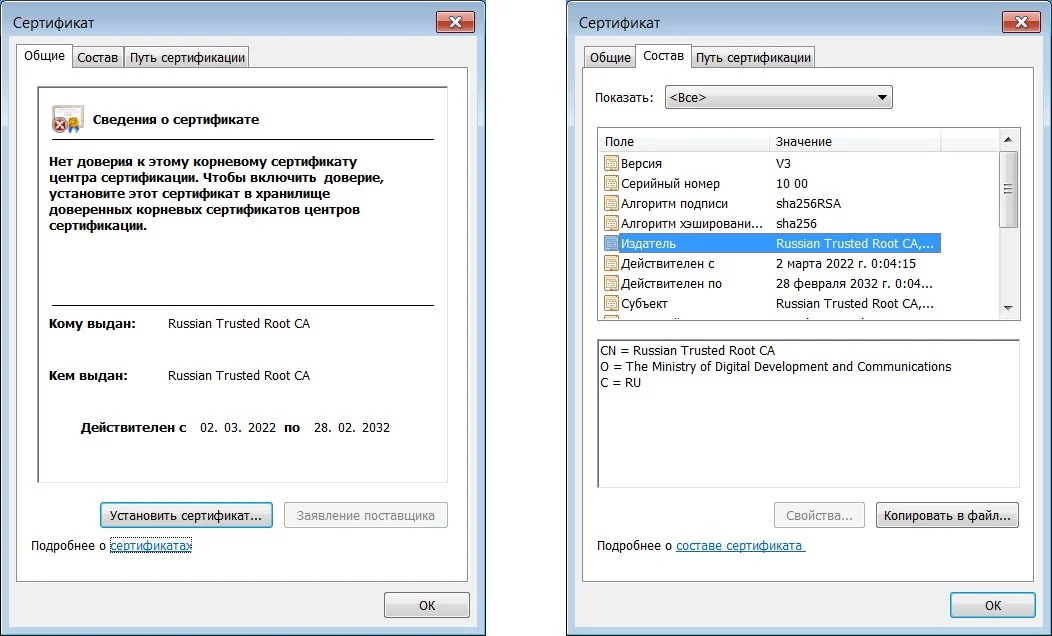1052x636 pixels.
Task: Click the C = RU line
Action: (621, 382)
